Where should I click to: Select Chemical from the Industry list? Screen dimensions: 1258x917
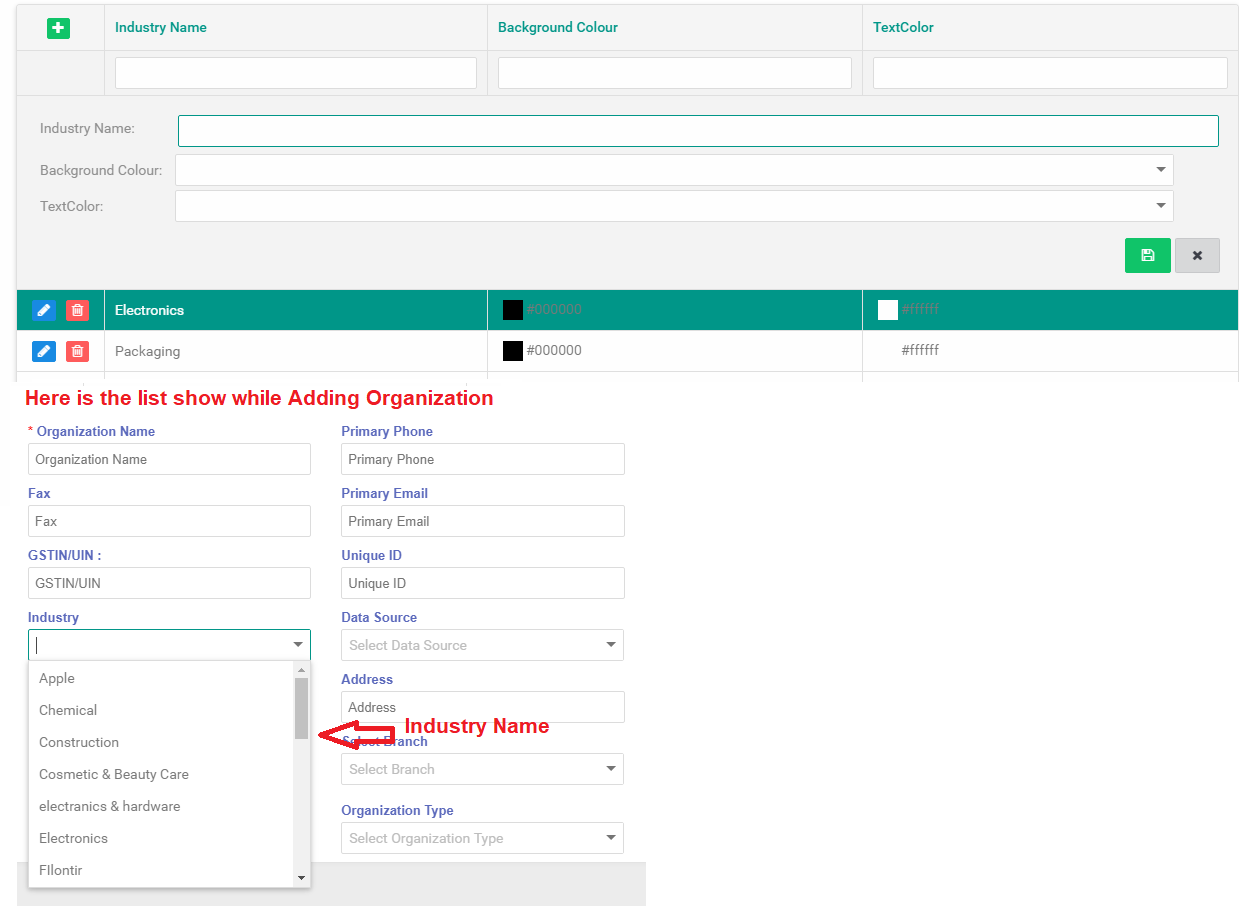pyautogui.click(x=68, y=710)
